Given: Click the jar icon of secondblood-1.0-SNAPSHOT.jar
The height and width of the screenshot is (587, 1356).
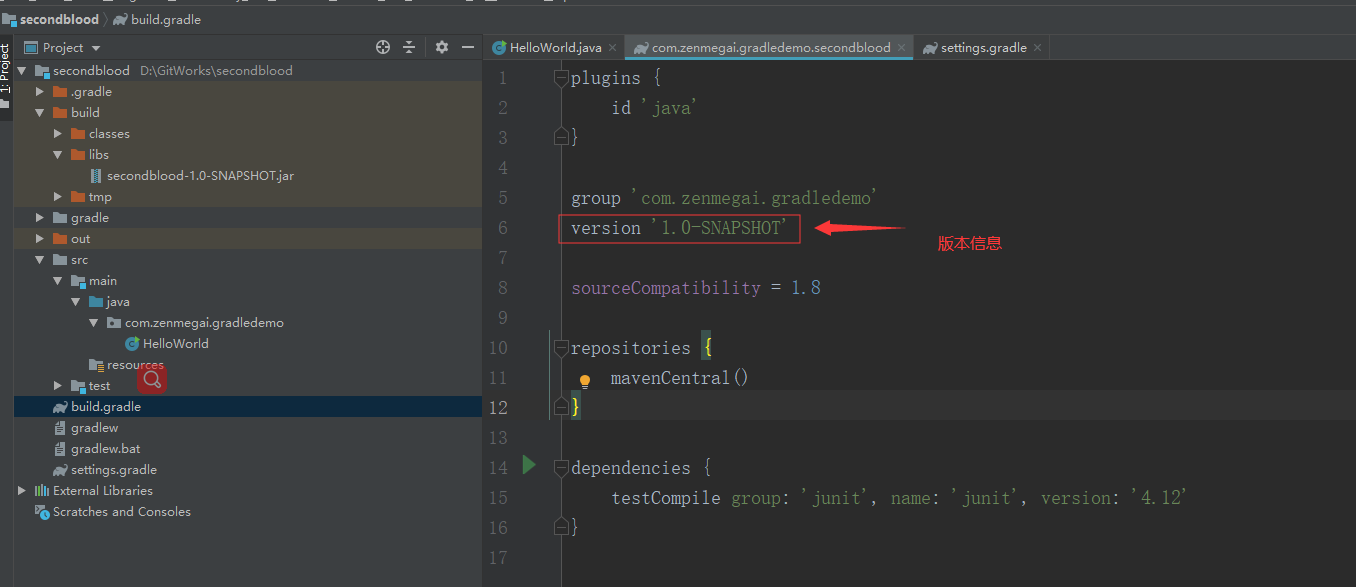Looking at the screenshot, I should tap(96, 175).
